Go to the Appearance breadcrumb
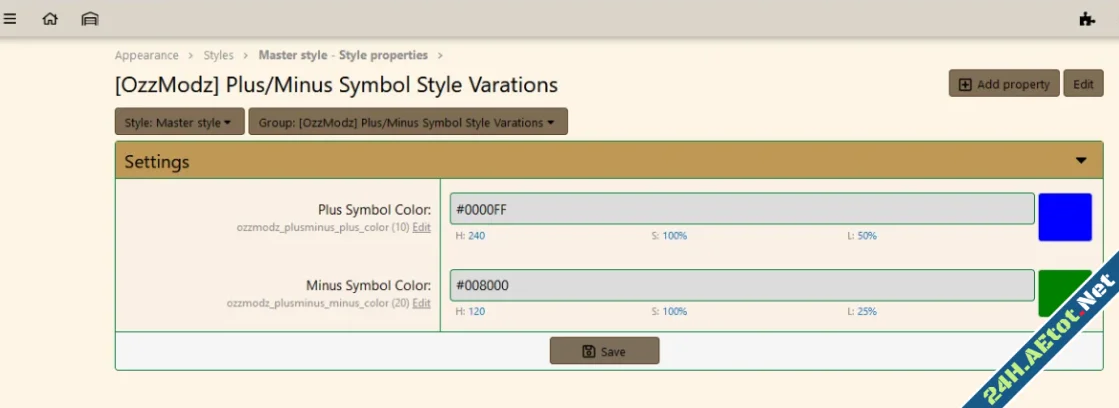The height and width of the screenshot is (408, 1119). click(x=146, y=55)
